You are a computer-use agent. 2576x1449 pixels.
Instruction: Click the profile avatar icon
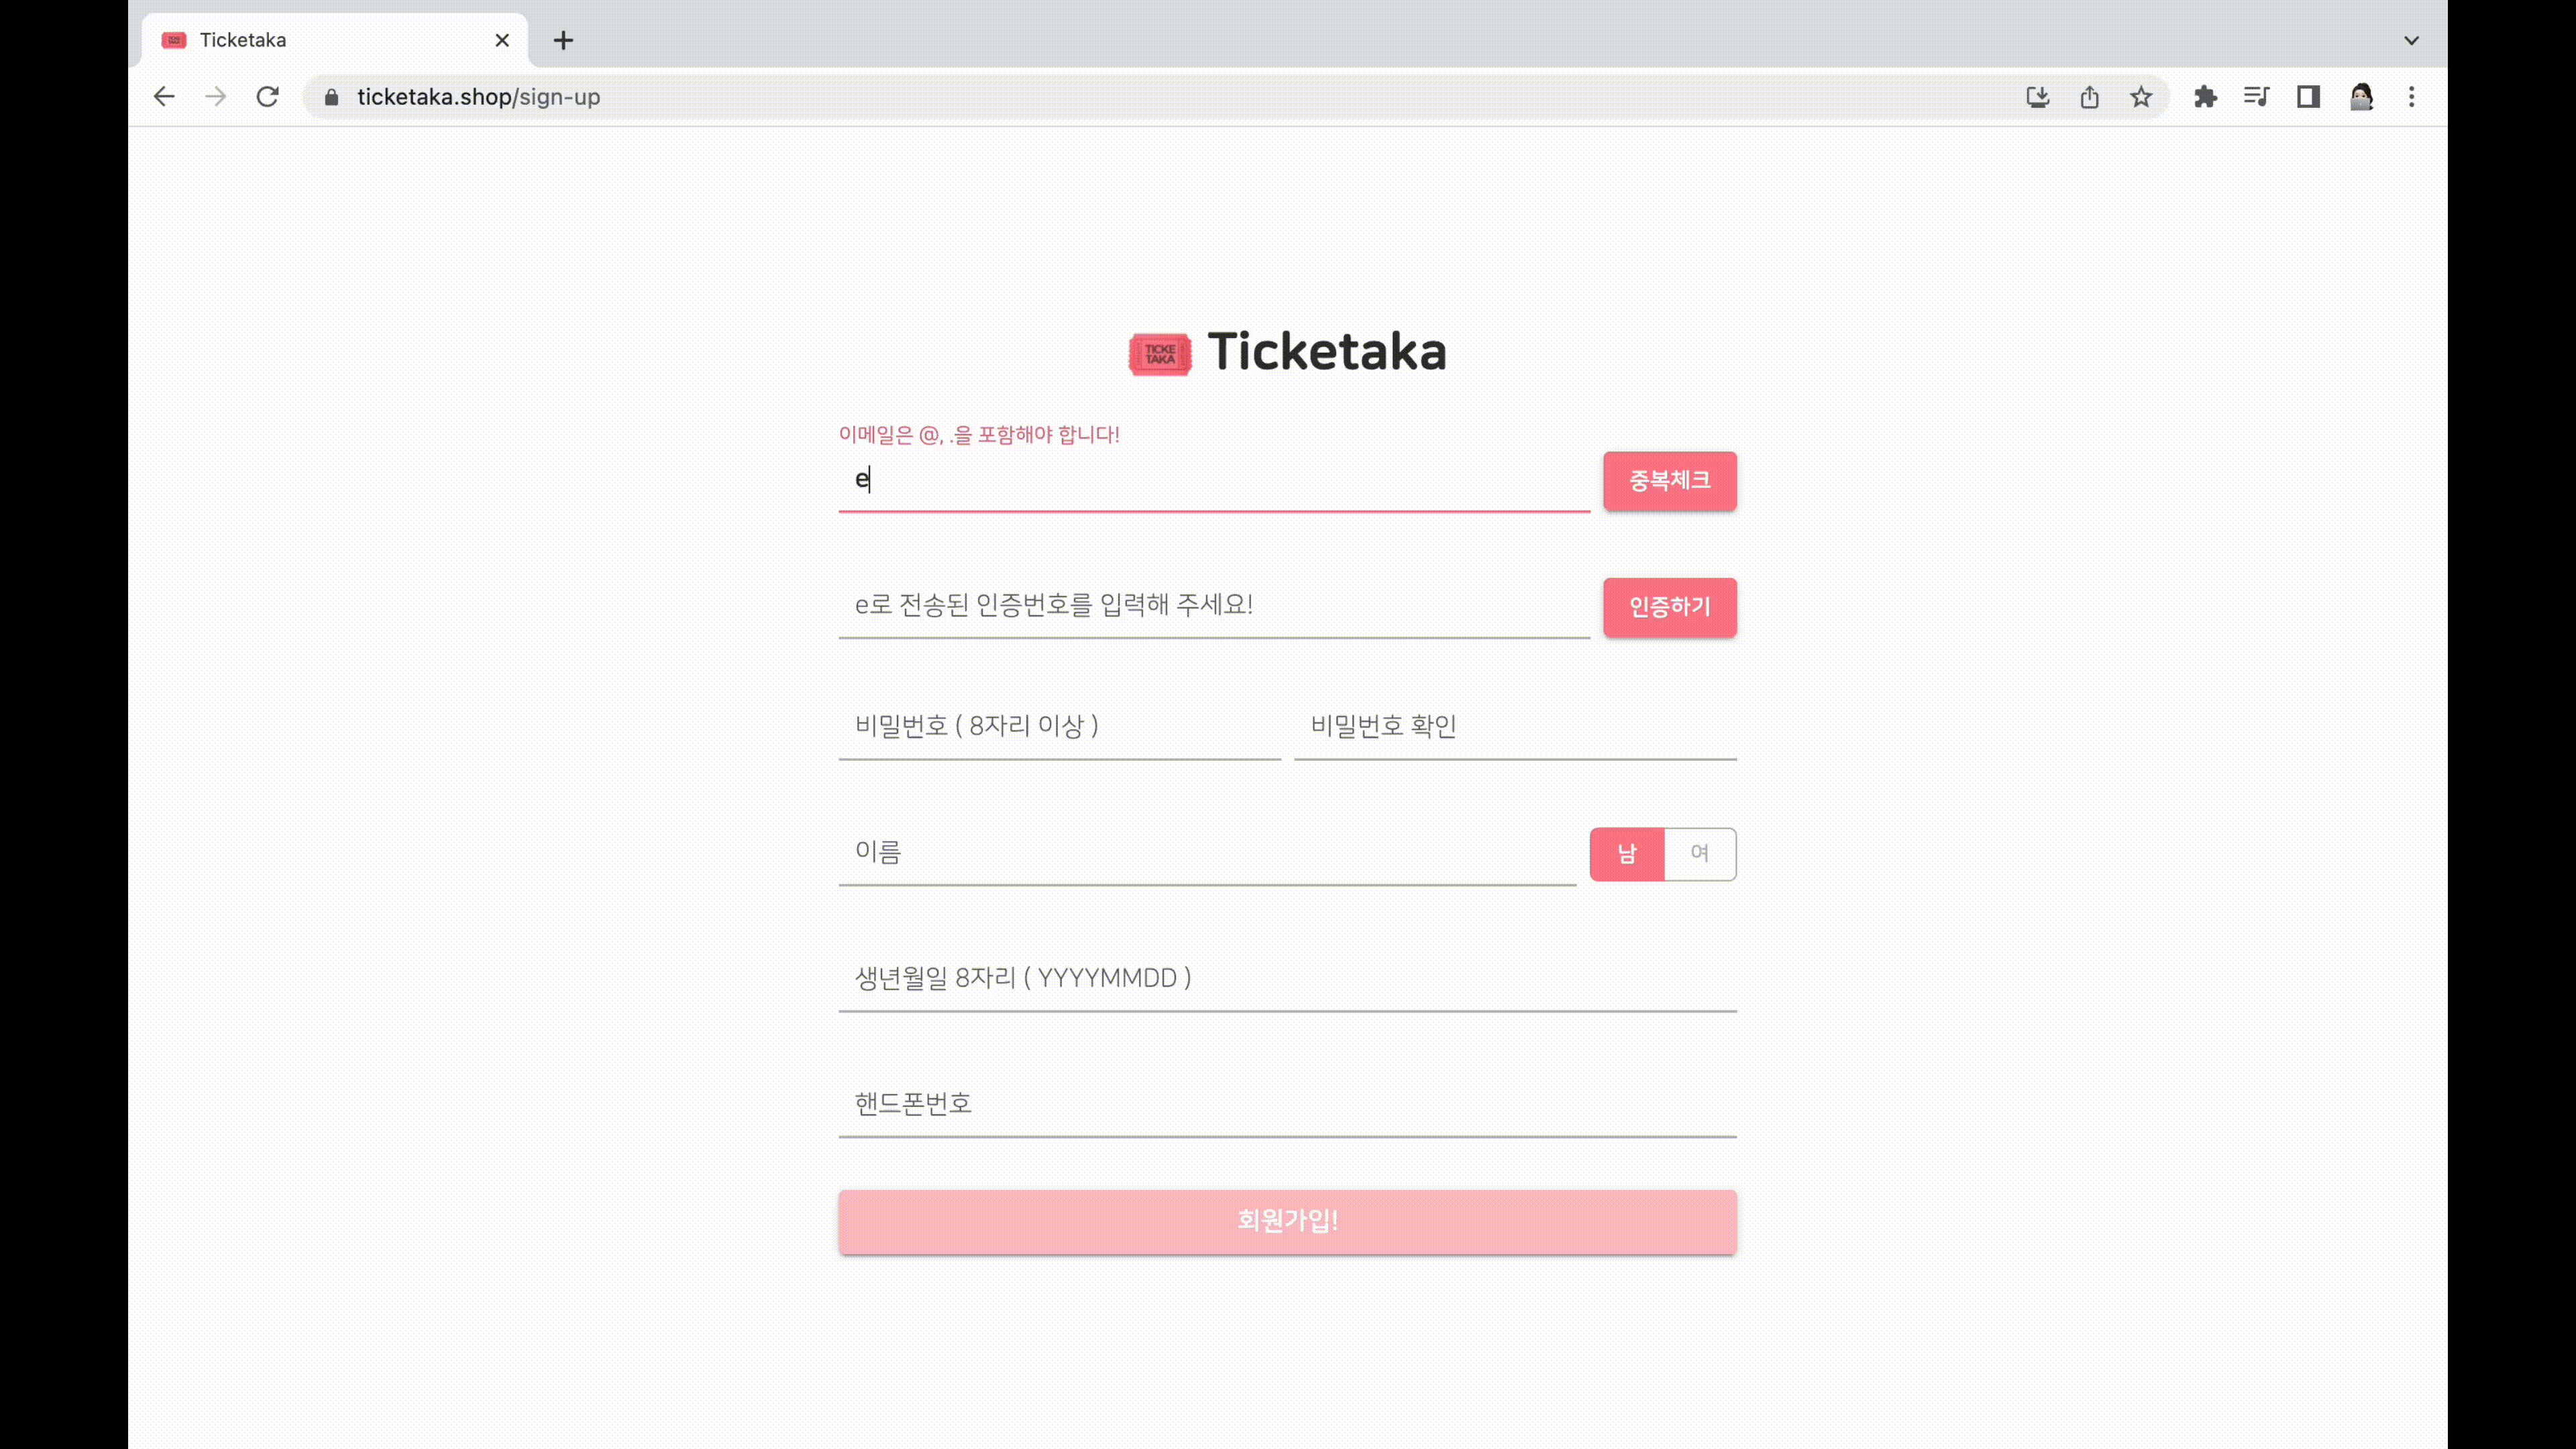(2361, 97)
